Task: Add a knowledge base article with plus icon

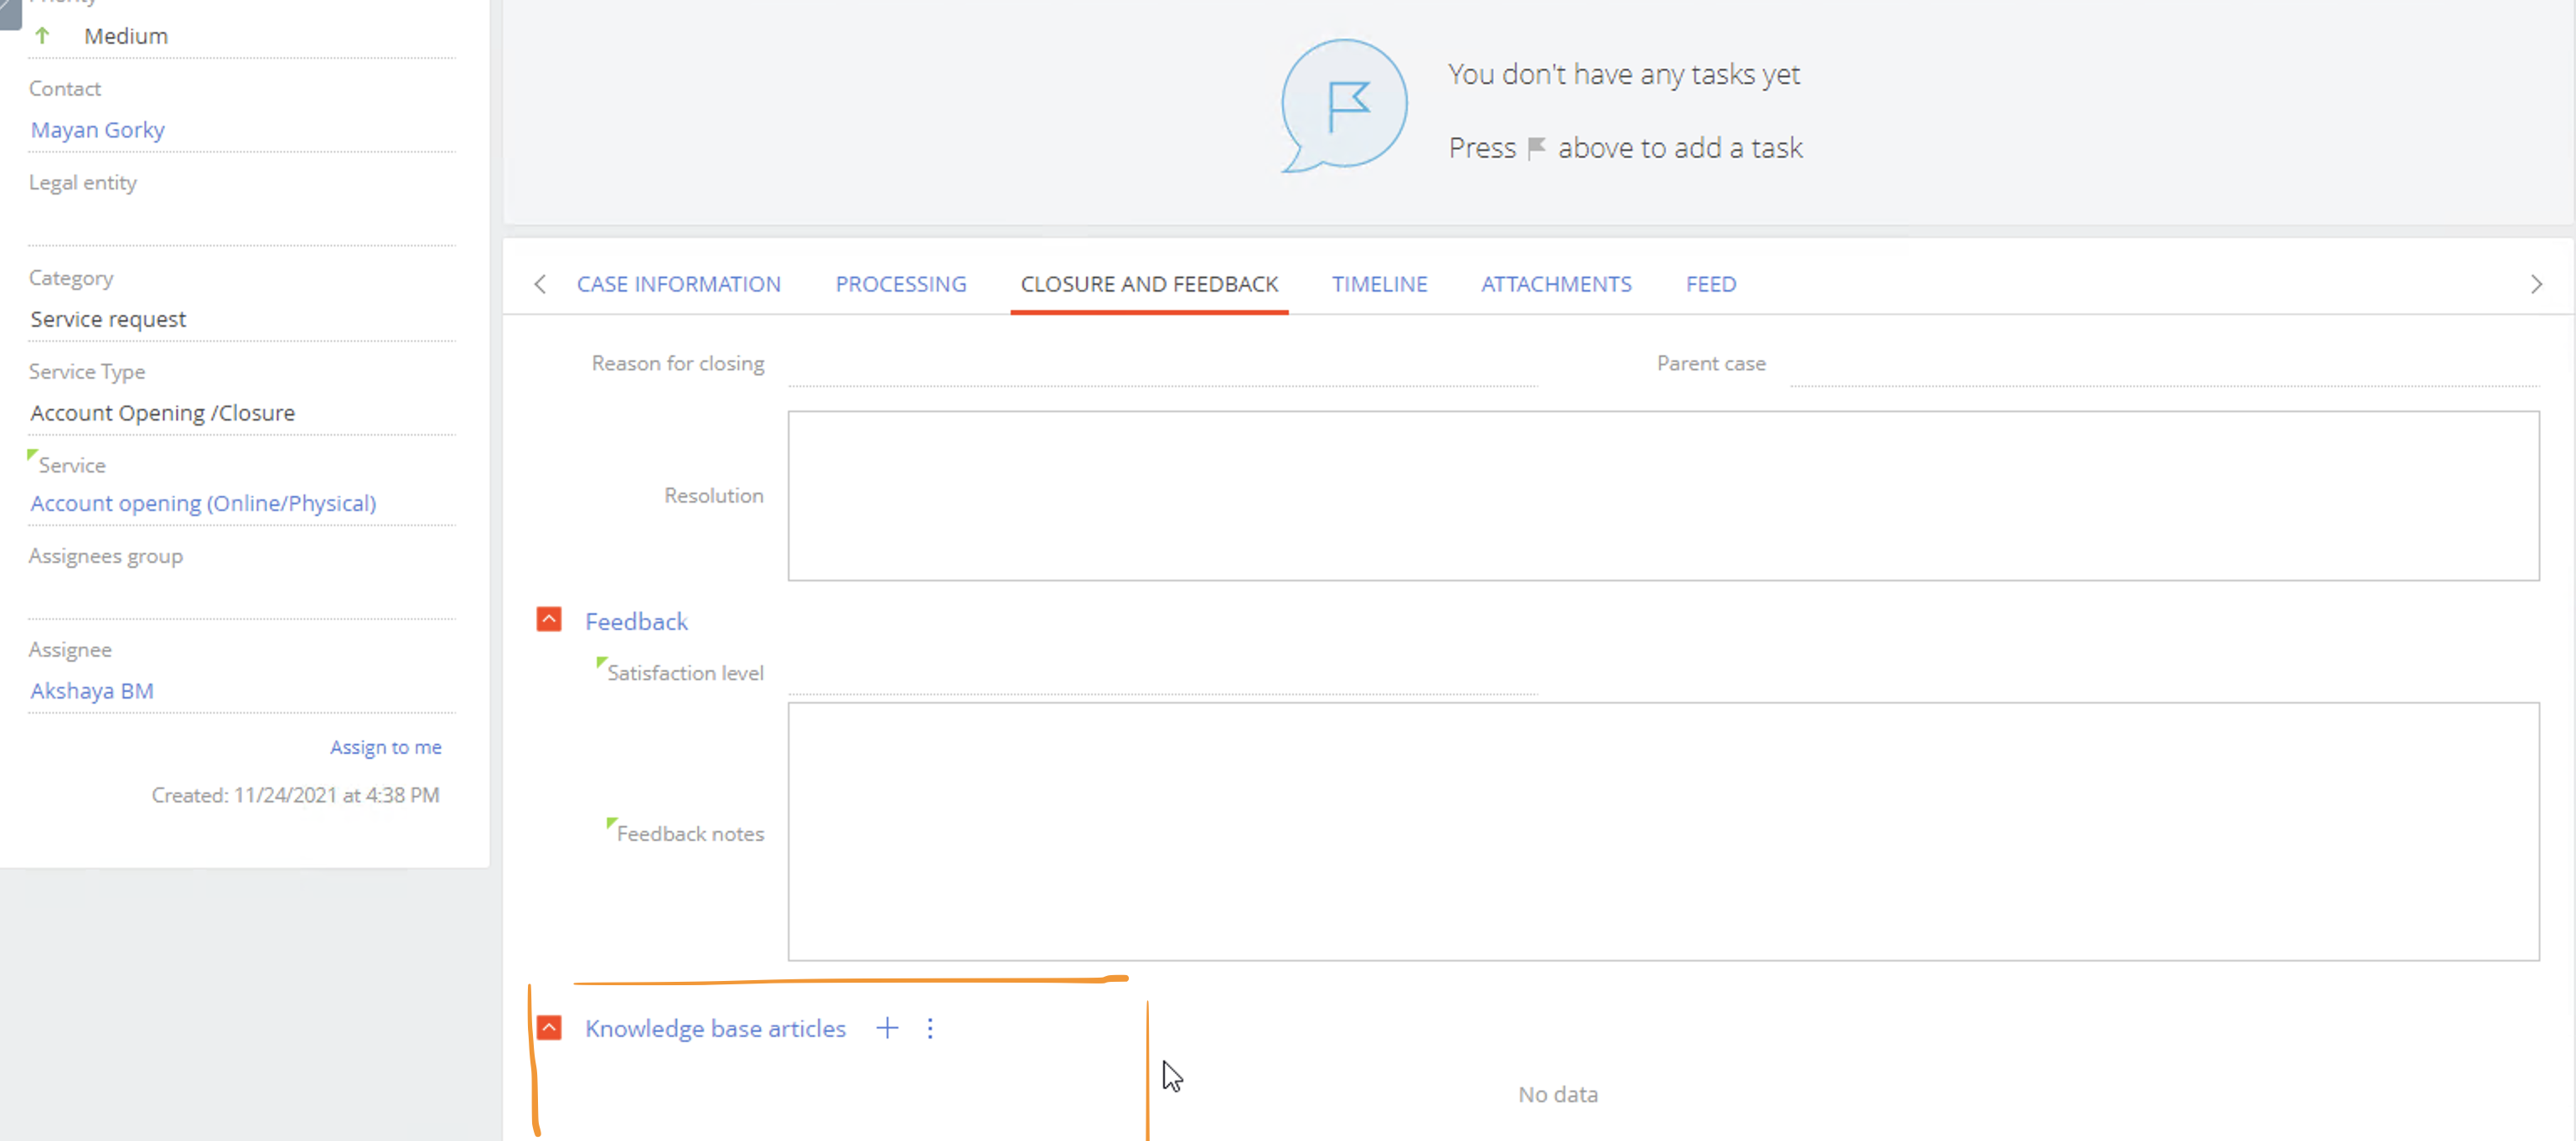Action: pyautogui.click(x=887, y=1028)
